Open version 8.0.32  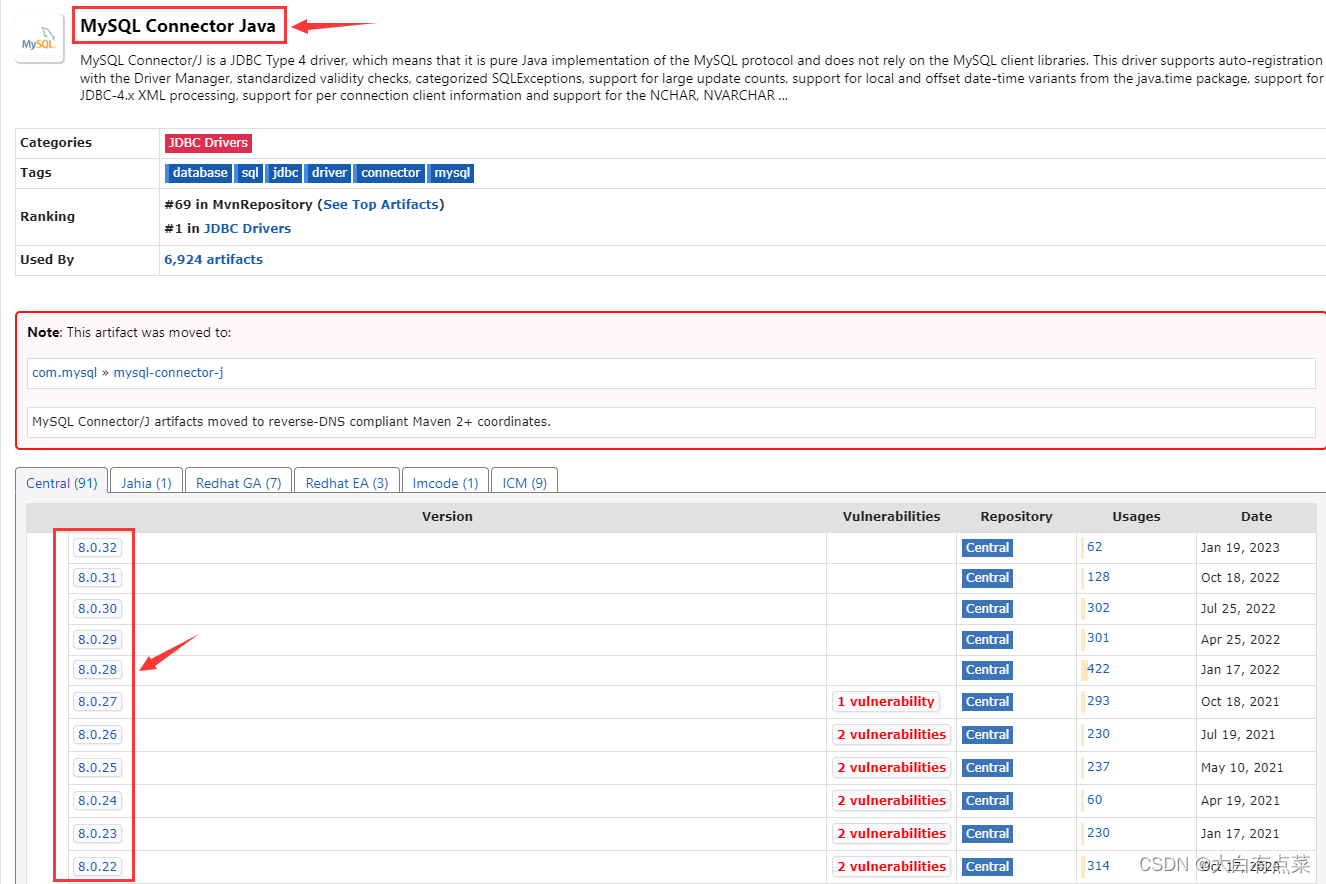coord(97,548)
